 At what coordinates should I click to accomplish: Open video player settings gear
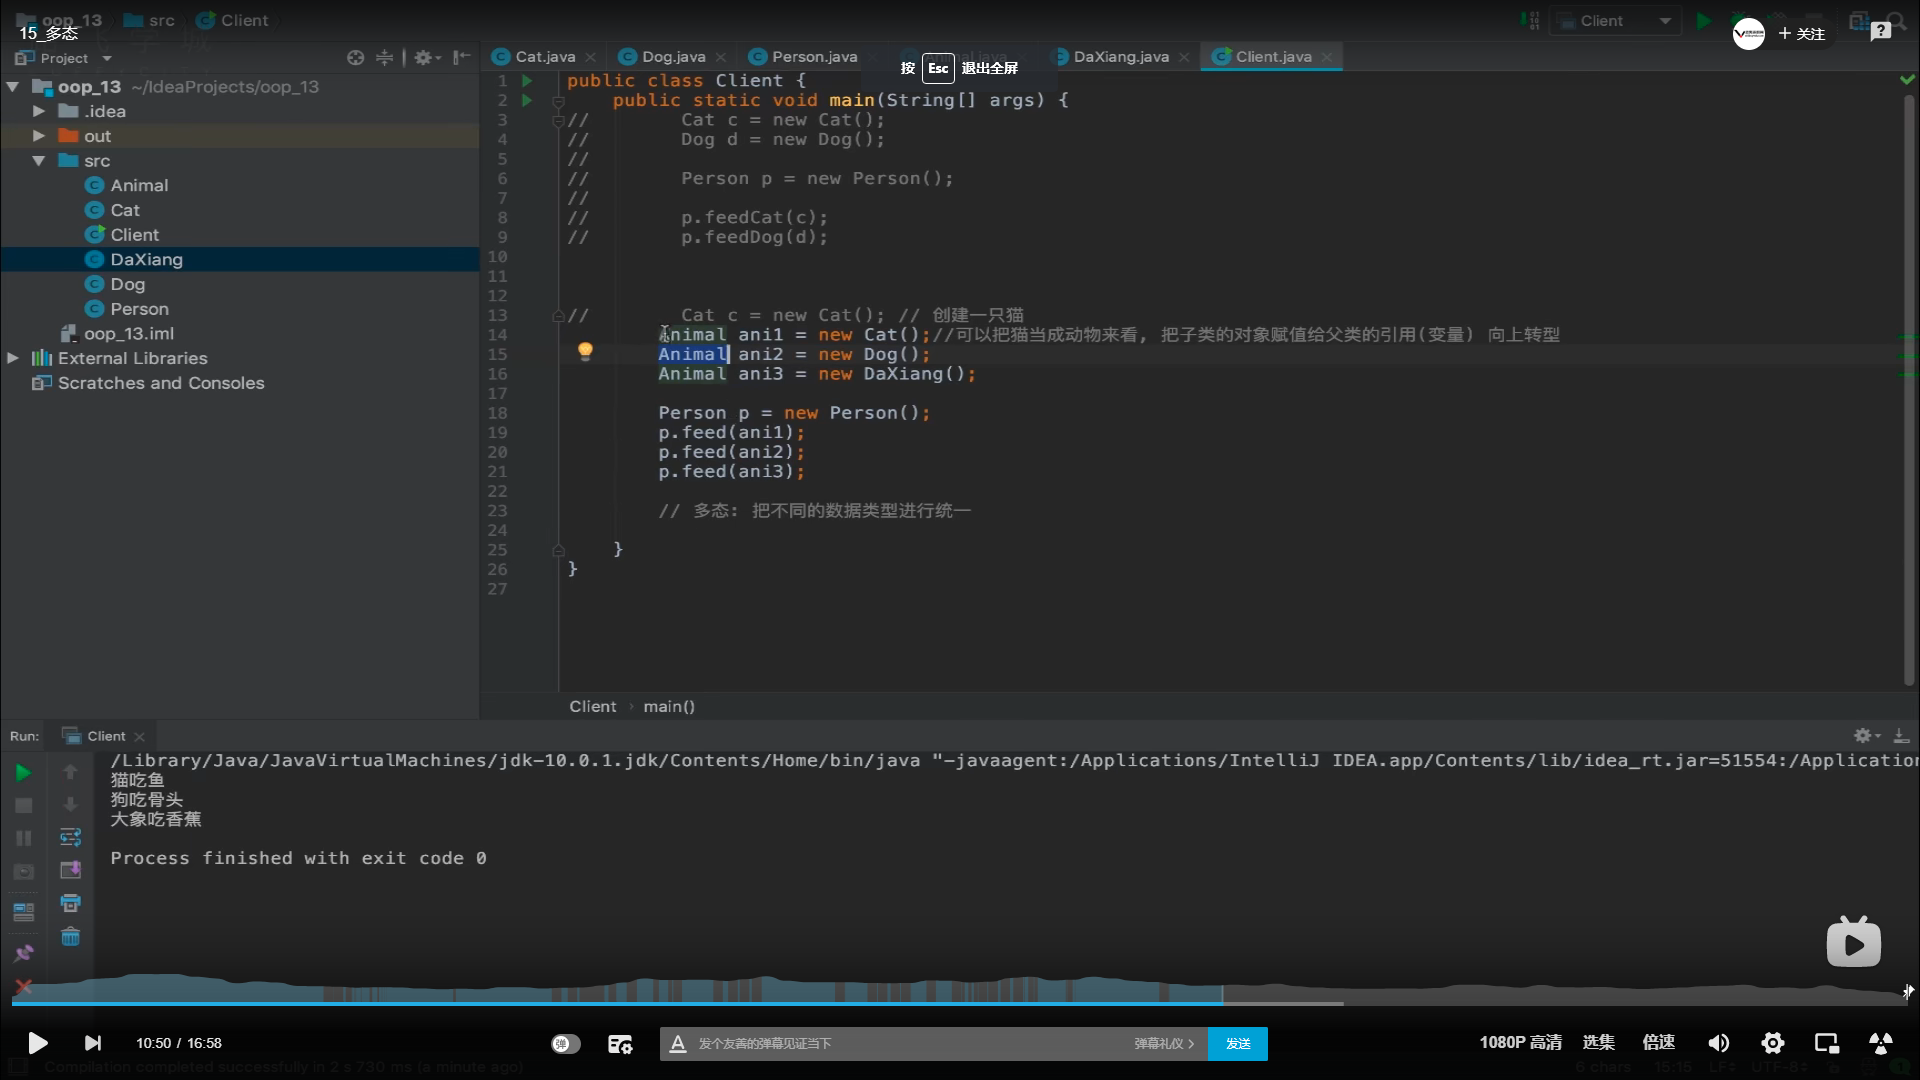1772,1043
